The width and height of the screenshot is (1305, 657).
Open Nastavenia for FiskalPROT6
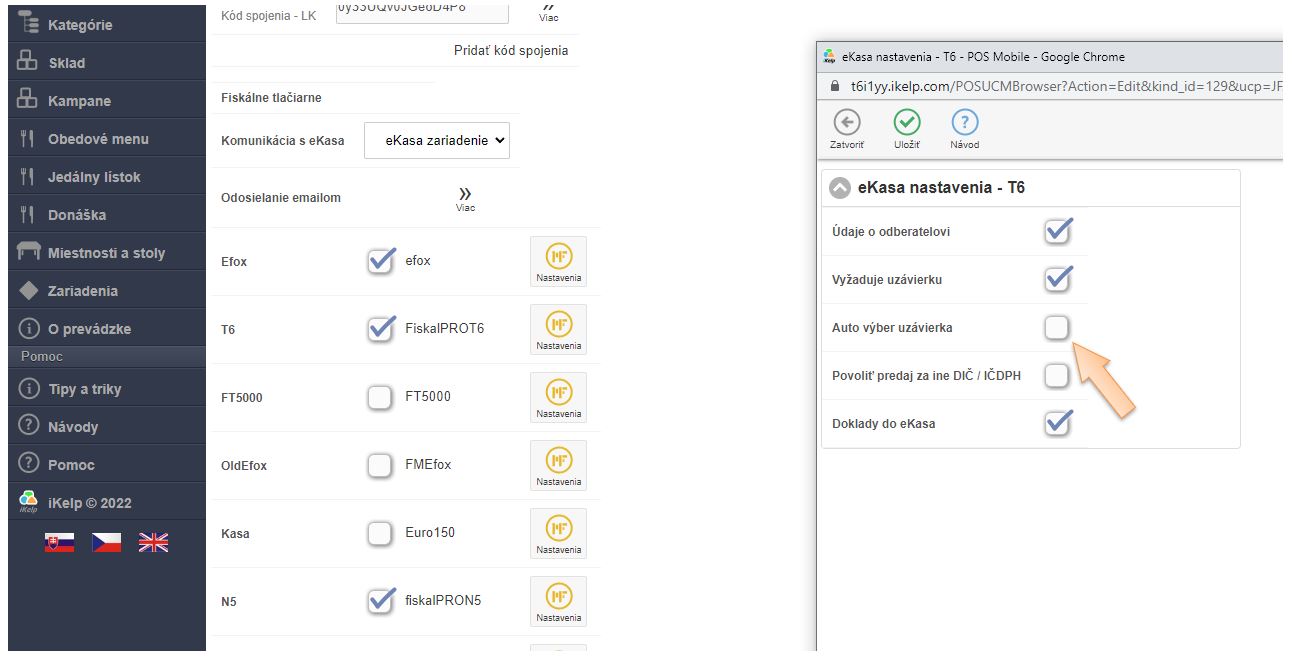coord(558,330)
